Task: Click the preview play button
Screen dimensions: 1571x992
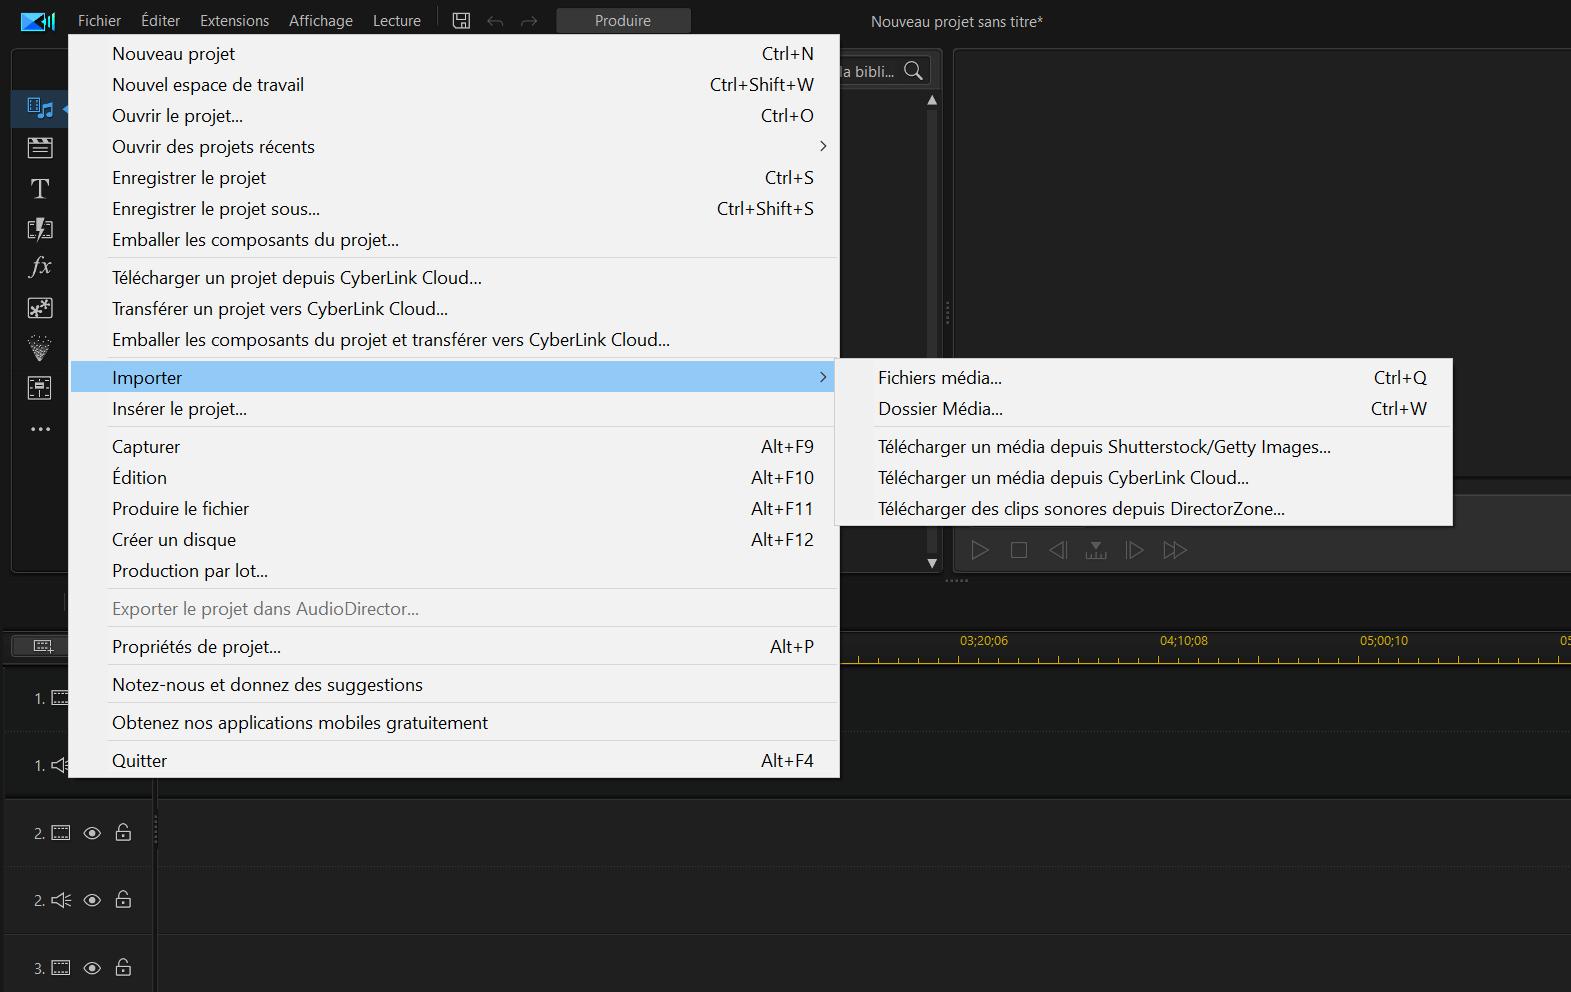Action: click(x=980, y=550)
